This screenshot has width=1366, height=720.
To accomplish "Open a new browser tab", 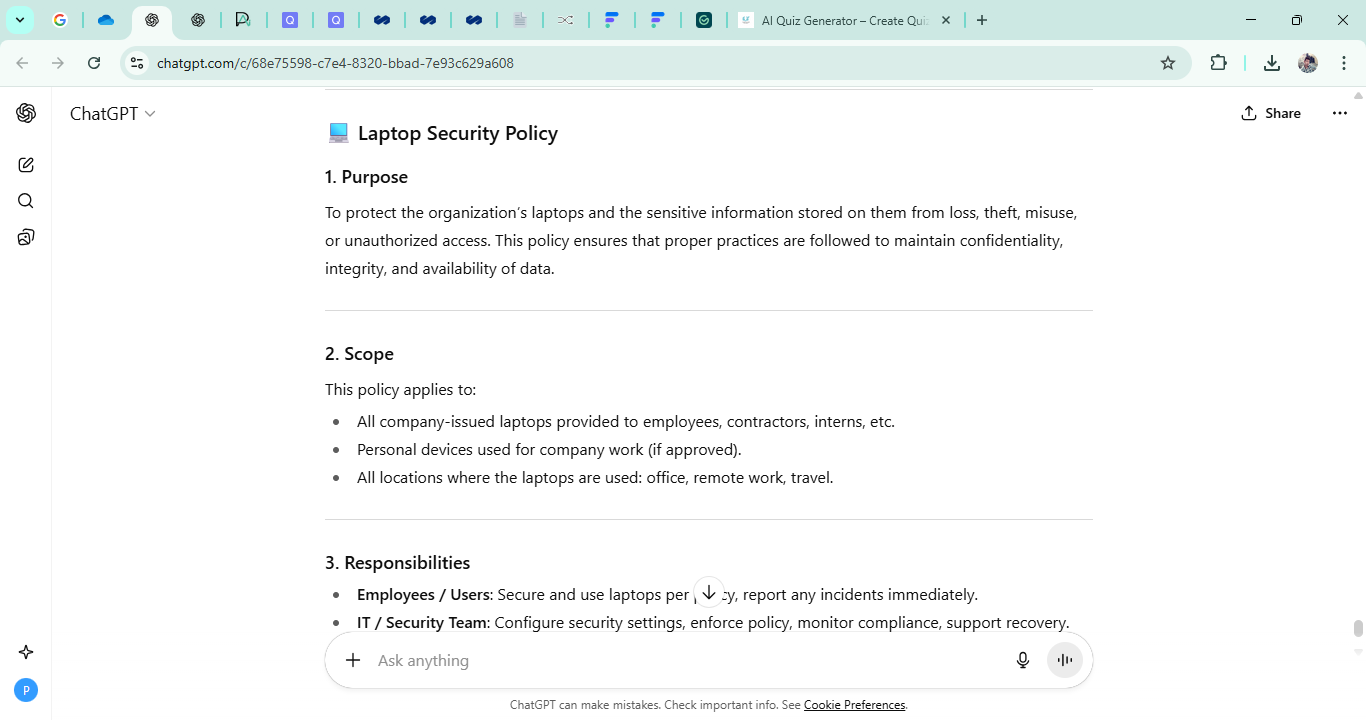I will click(x=982, y=20).
